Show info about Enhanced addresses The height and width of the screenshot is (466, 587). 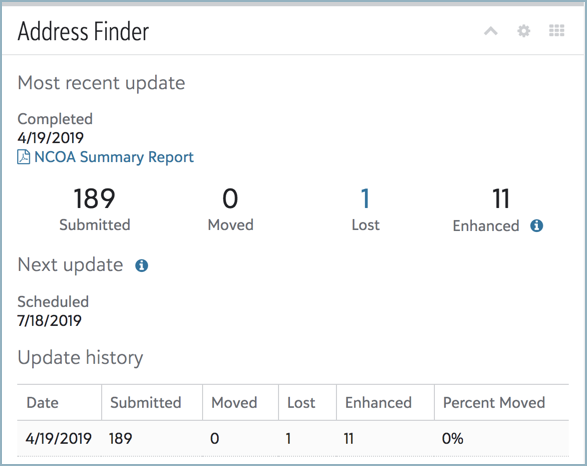[x=536, y=226]
